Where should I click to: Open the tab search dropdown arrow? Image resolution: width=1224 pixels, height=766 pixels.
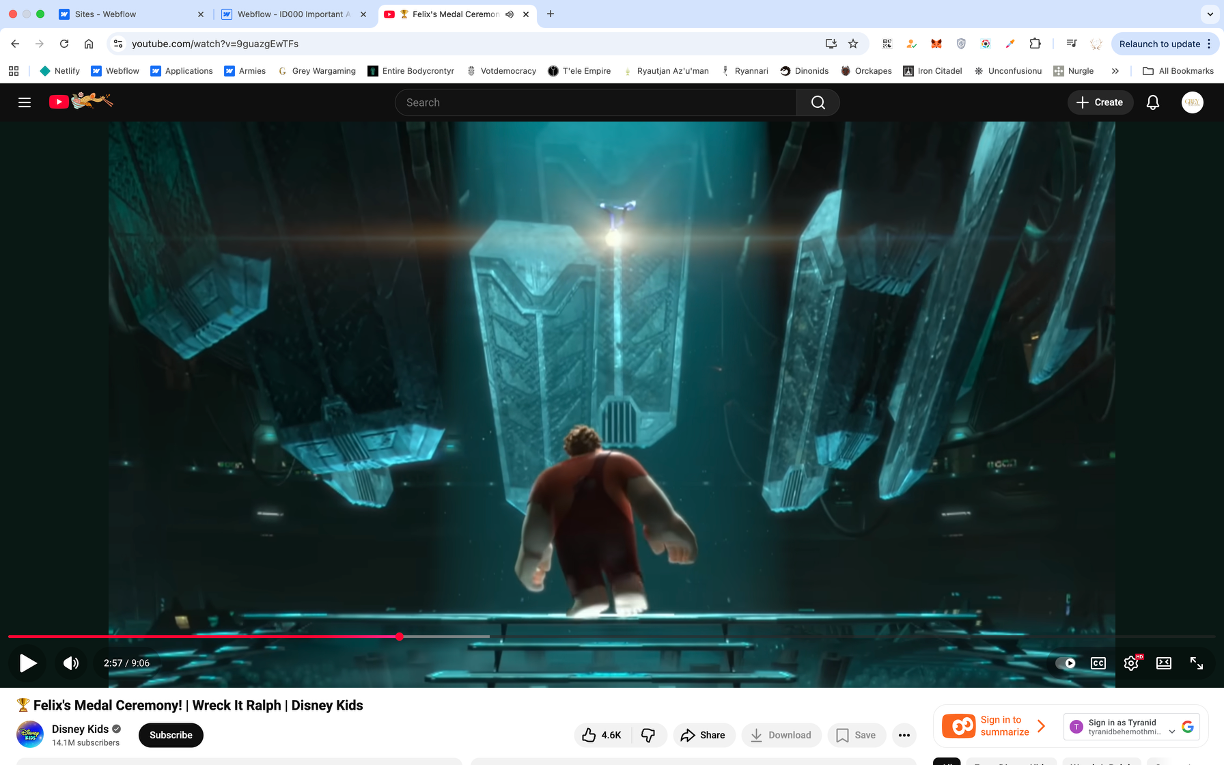(x=1209, y=14)
